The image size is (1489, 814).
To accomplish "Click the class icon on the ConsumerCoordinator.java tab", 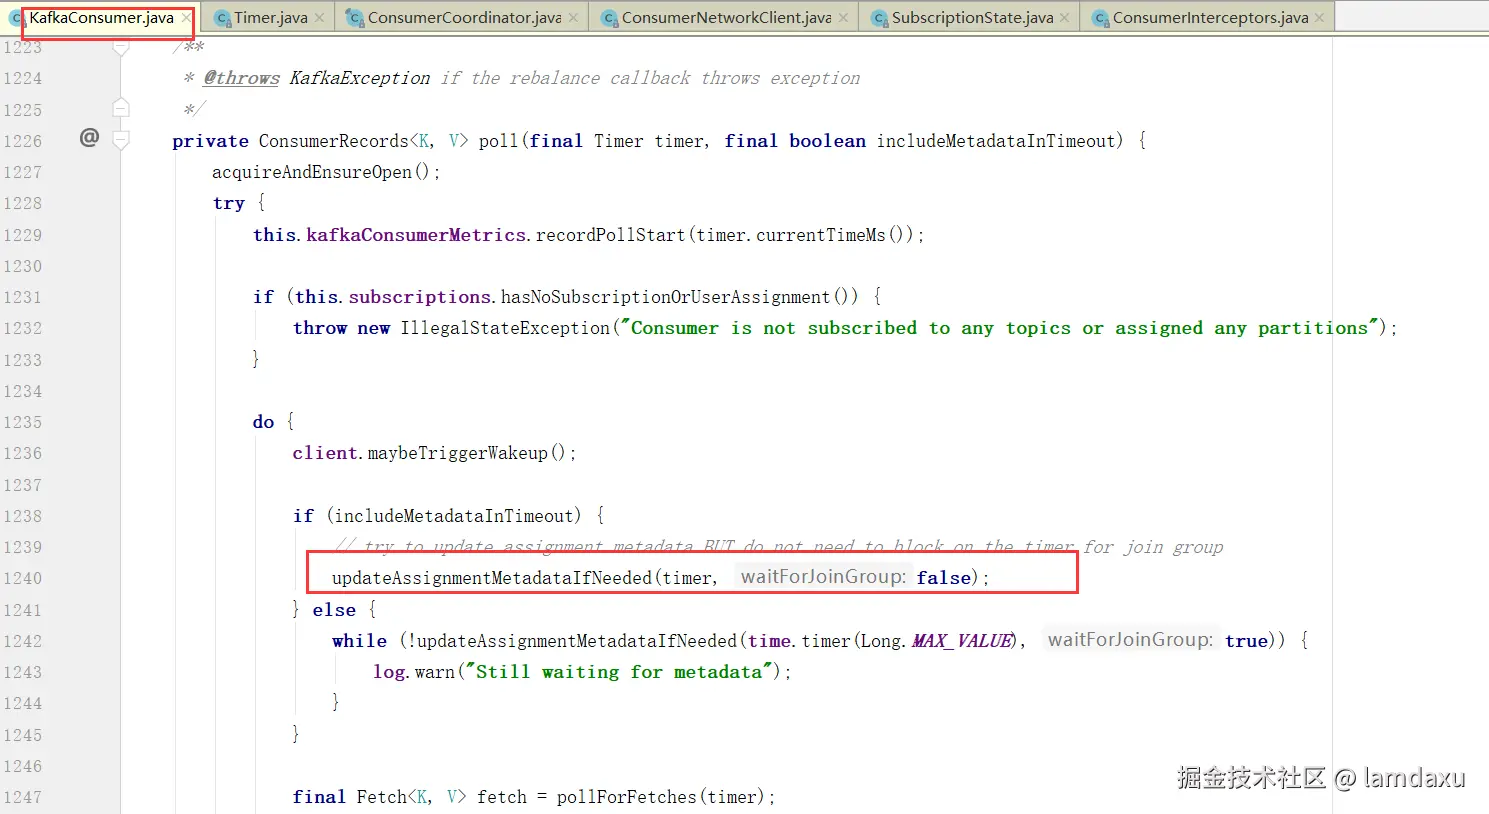I will tap(355, 18).
